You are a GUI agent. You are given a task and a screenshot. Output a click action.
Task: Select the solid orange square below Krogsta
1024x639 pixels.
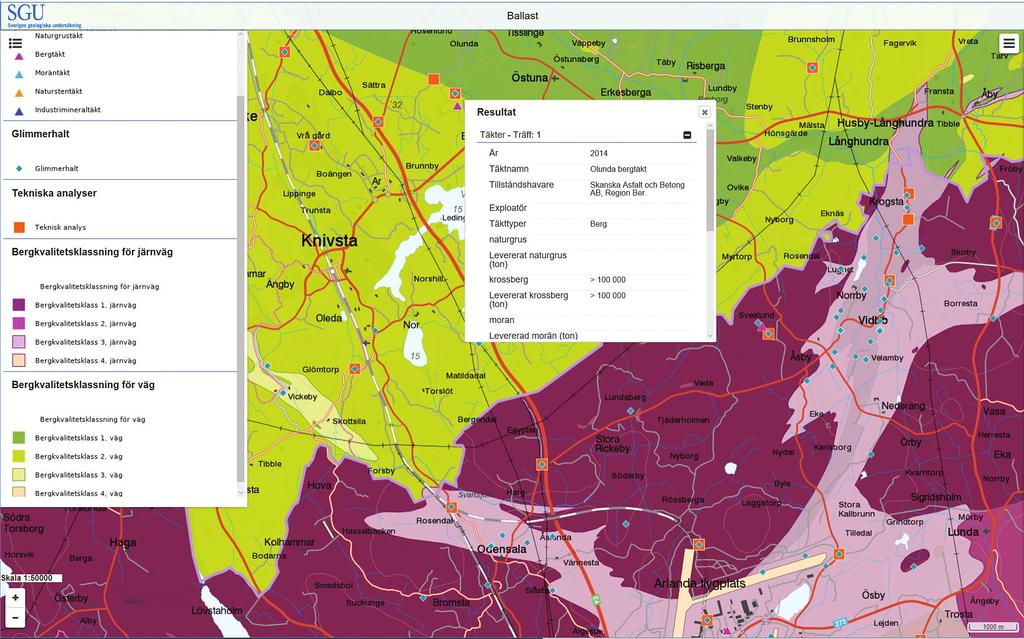908,219
